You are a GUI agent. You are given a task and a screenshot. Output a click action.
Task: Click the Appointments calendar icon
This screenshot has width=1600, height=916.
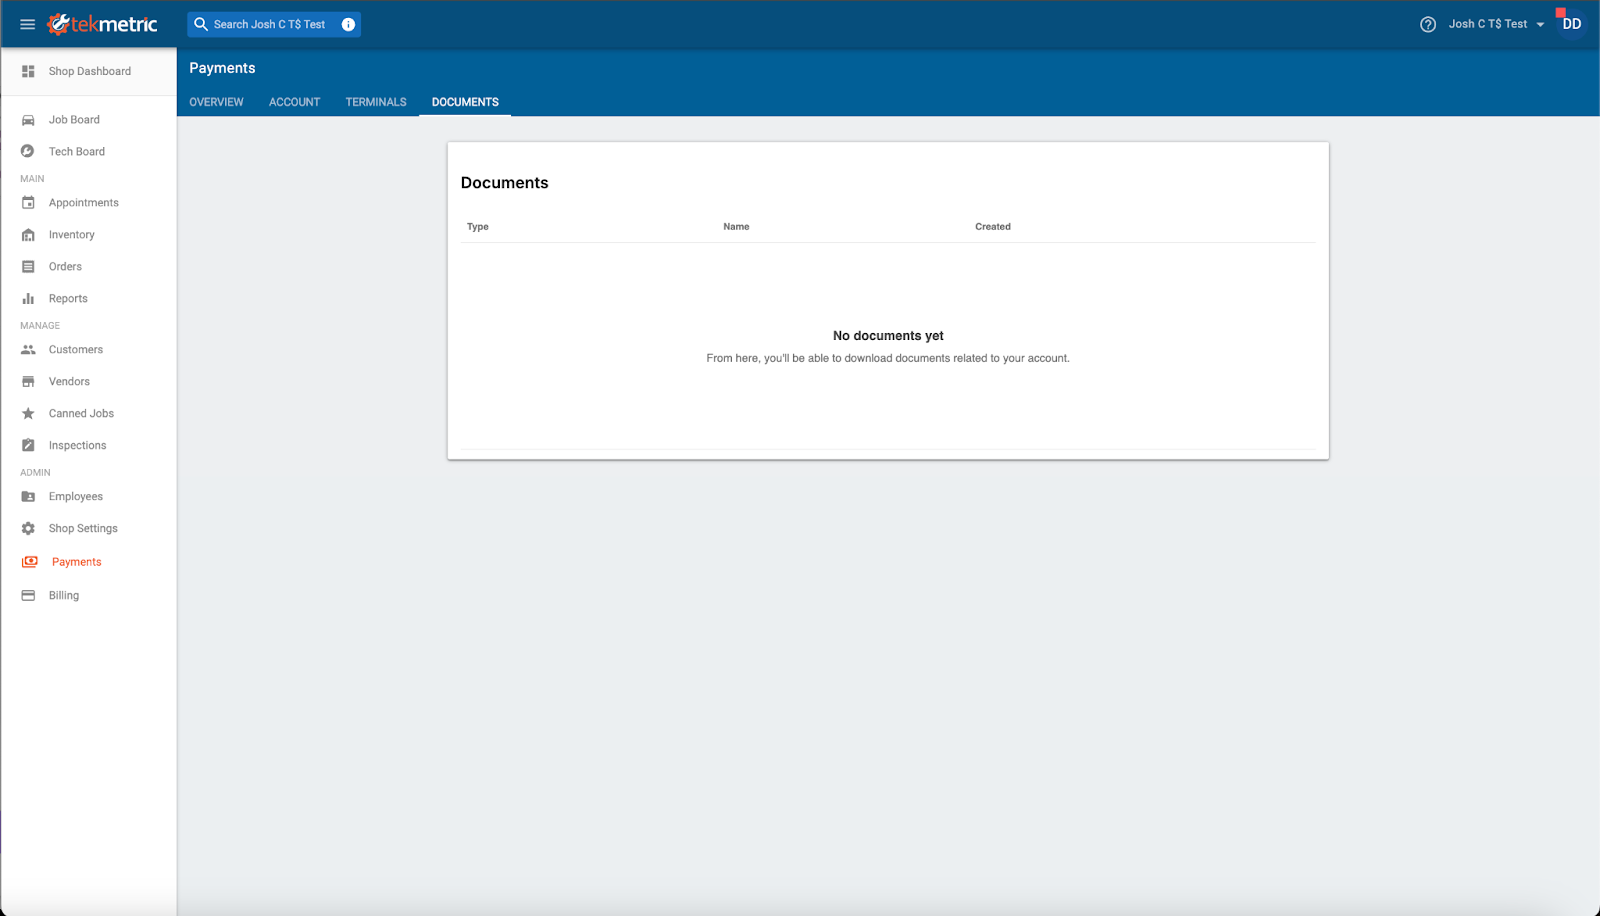[x=28, y=203]
